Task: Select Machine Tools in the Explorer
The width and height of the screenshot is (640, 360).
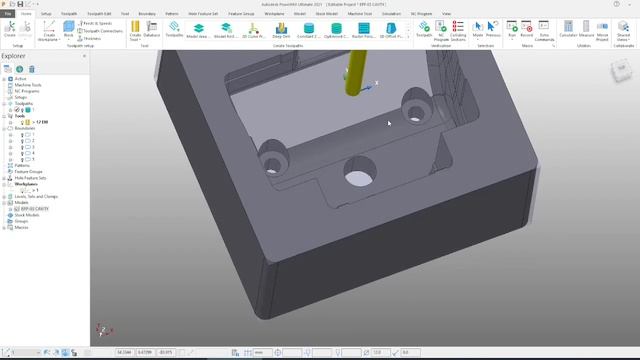Action: pyautogui.click(x=28, y=85)
